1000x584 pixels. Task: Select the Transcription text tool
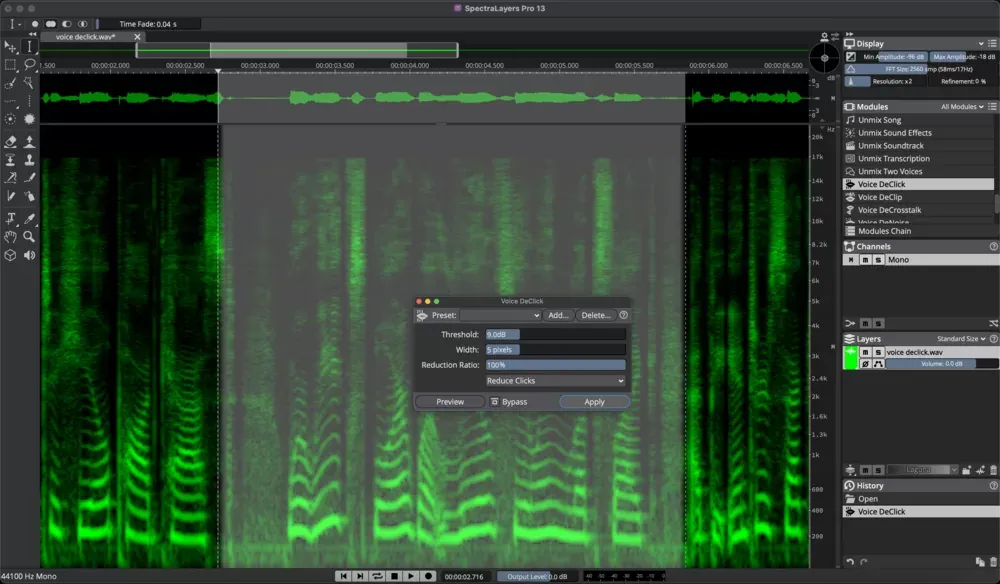click(x=10, y=219)
